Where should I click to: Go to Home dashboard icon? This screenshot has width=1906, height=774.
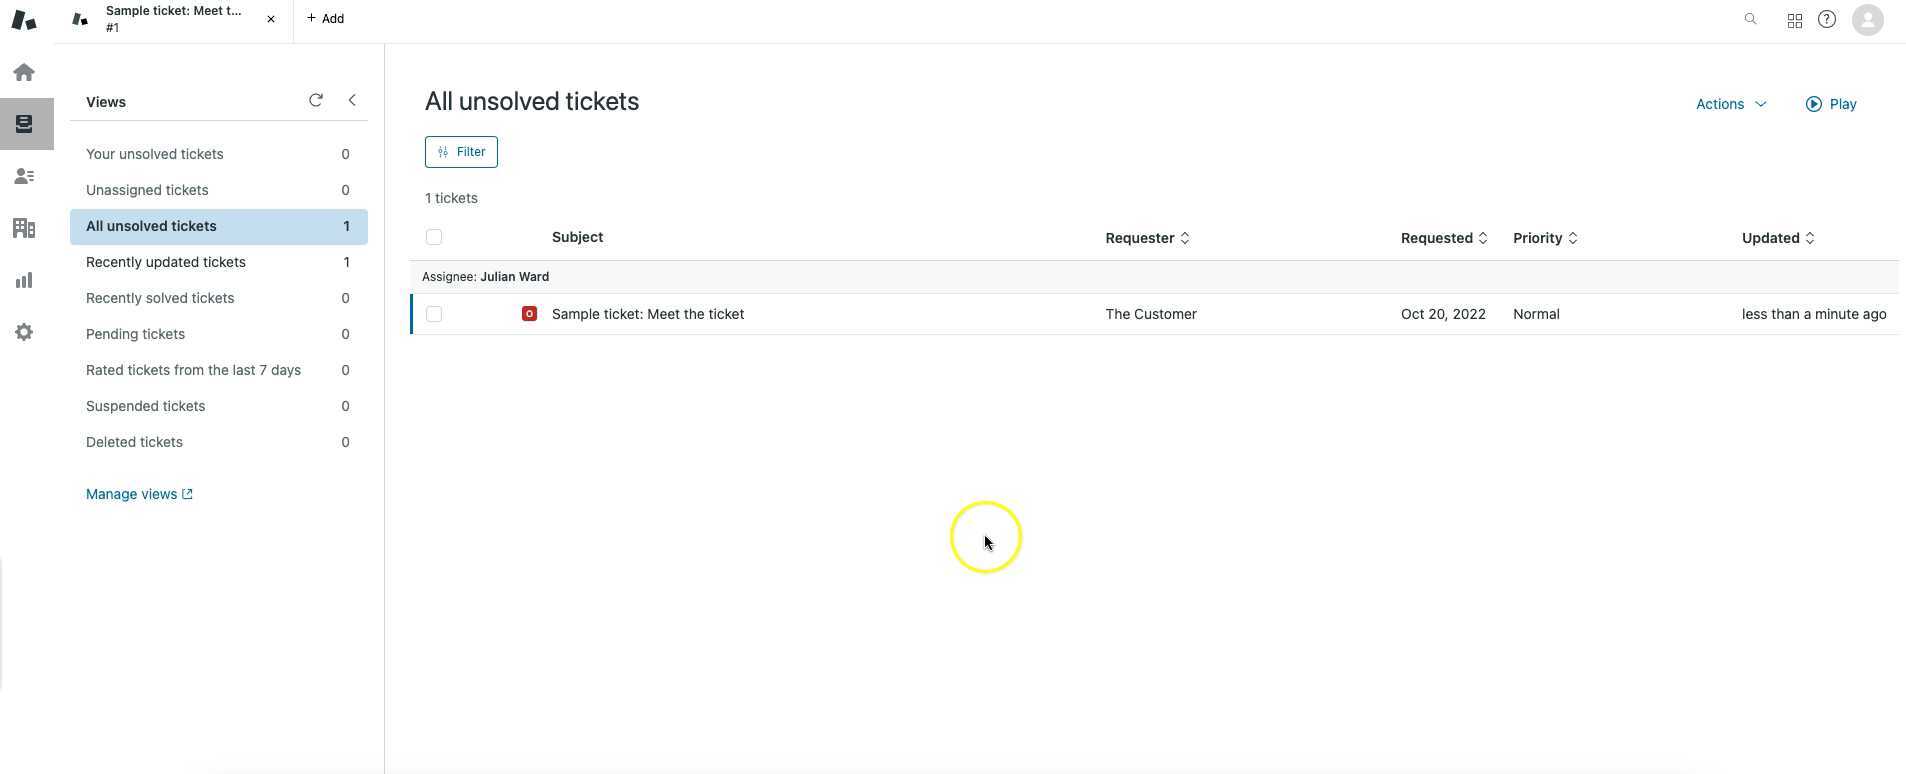(24, 72)
